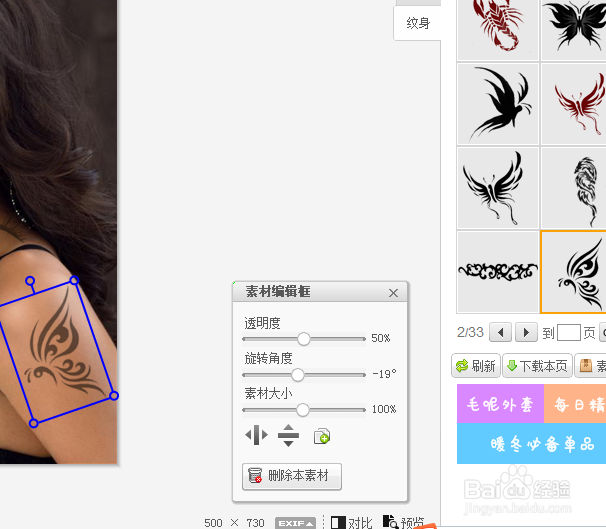
Task: Select the black butterfly tattoo at top right
Action: coord(574,29)
